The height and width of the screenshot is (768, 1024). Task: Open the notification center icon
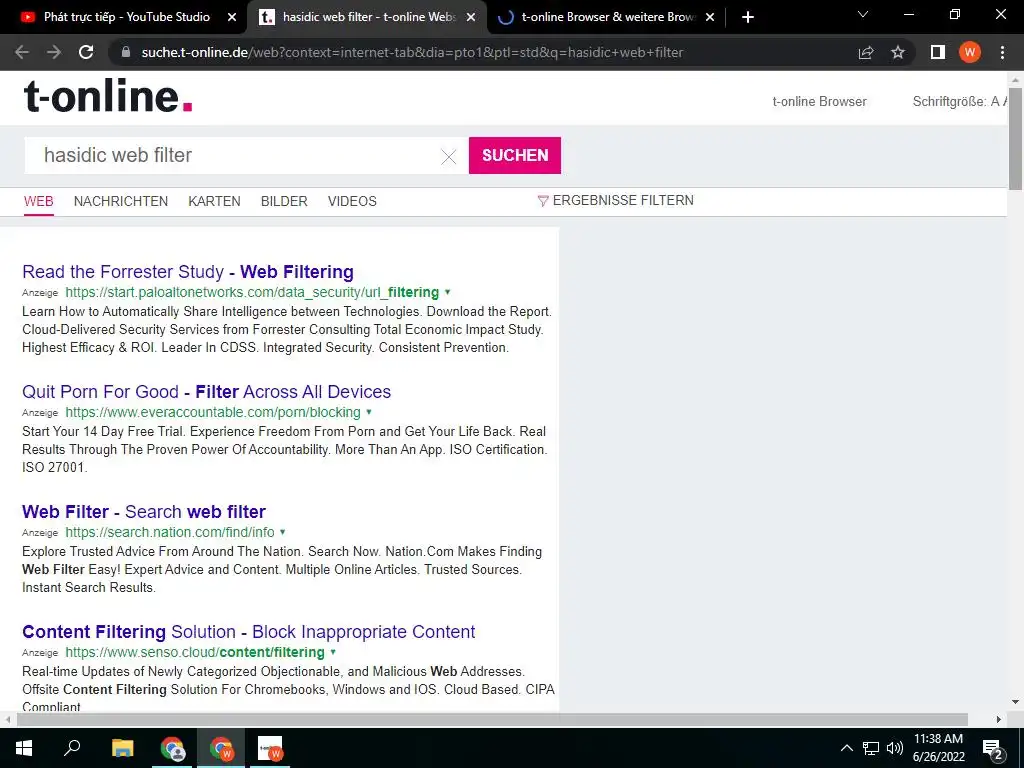coord(993,749)
